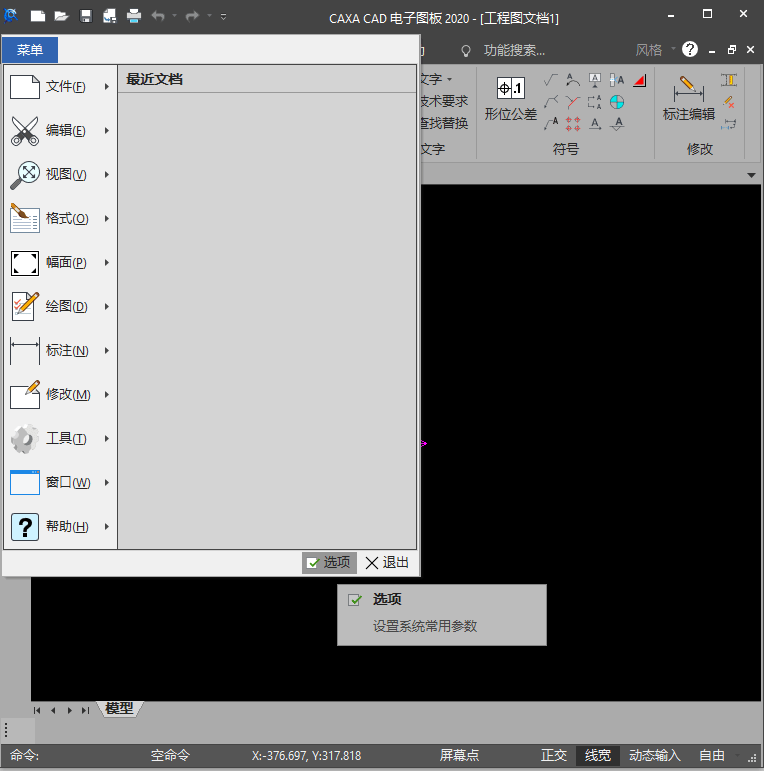Click the 选项 options button
The image size is (764, 771).
tap(329, 563)
